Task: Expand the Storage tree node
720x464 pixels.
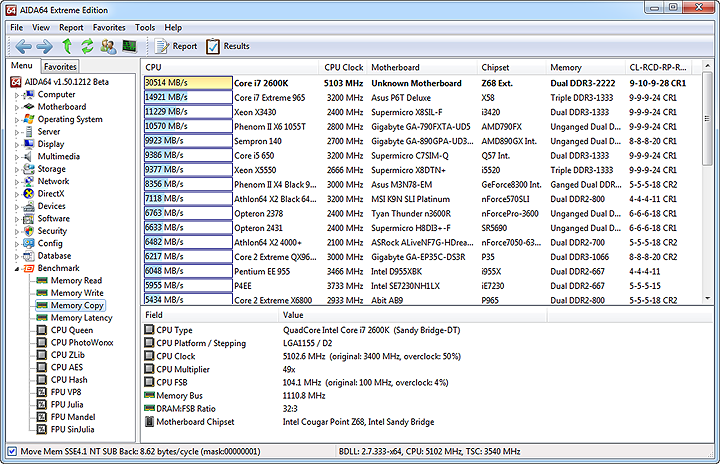Action: [17, 170]
